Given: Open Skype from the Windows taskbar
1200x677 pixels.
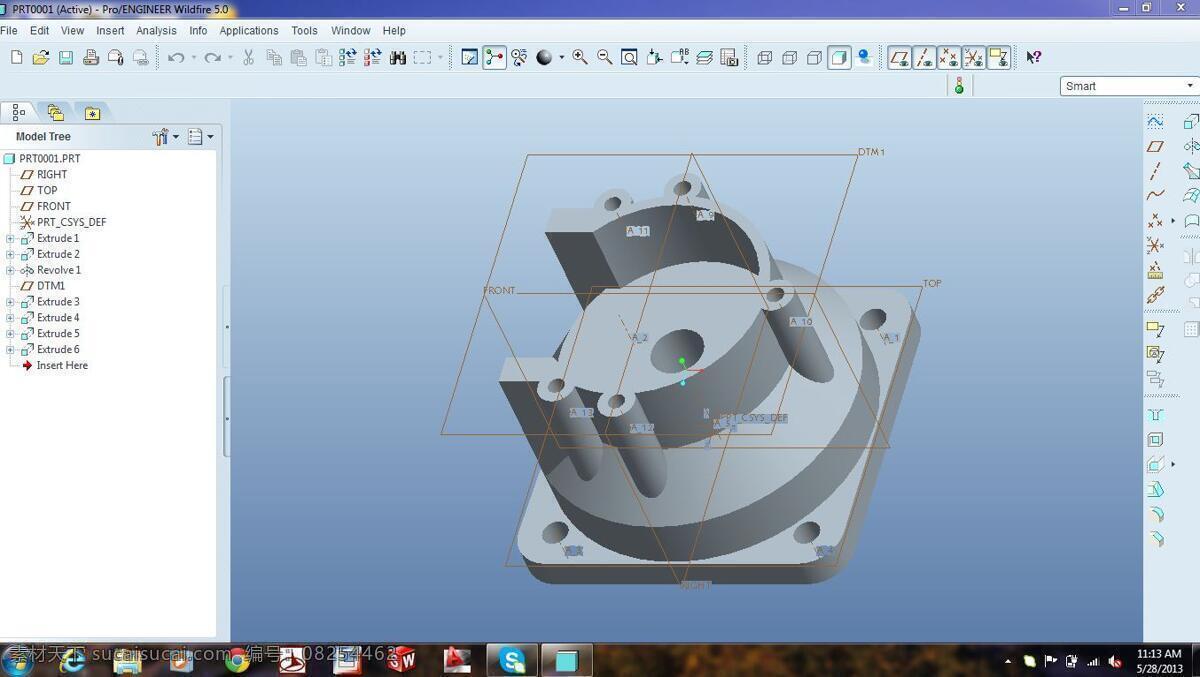Looking at the screenshot, I should point(513,660).
